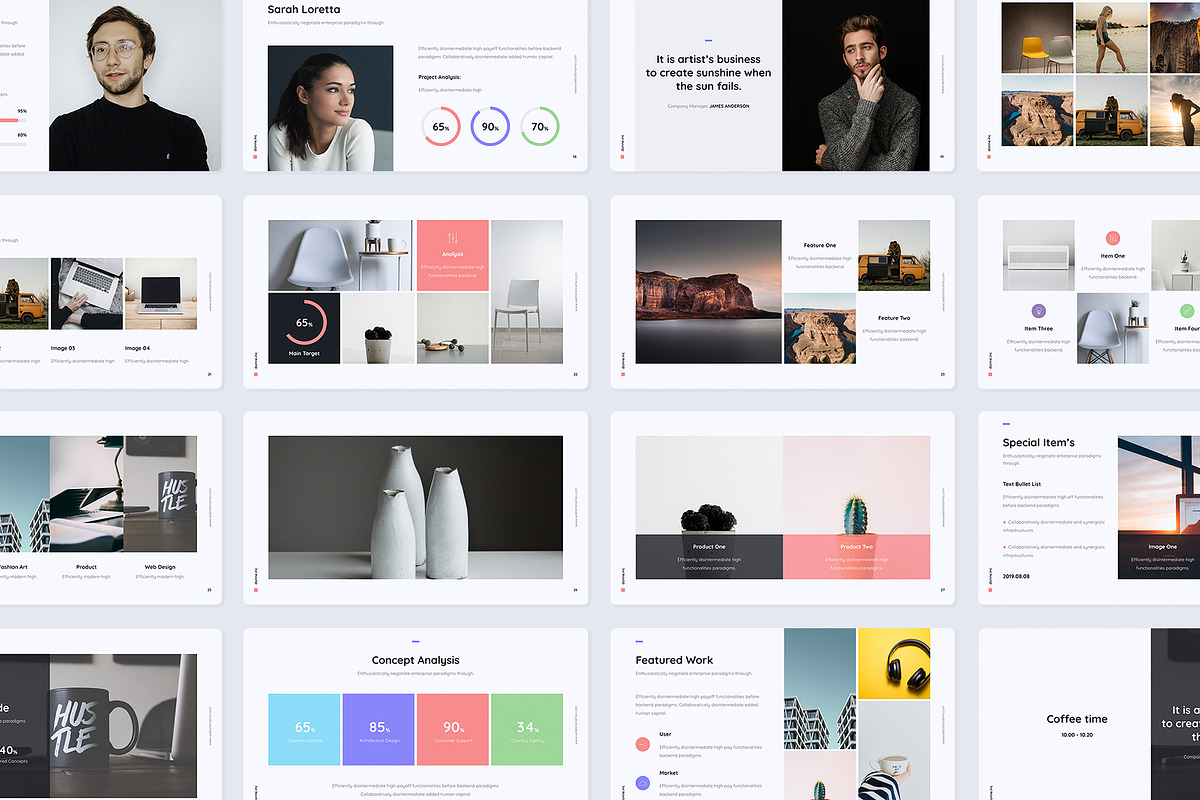Click the purple Market cloud icon
The width and height of the screenshot is (1200, 800).
643,782
